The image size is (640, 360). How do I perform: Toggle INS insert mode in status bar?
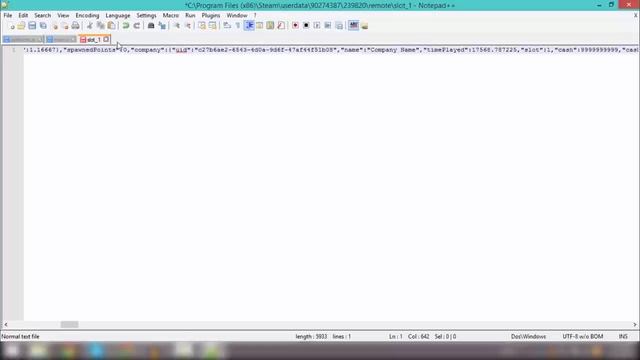(623, 337)
